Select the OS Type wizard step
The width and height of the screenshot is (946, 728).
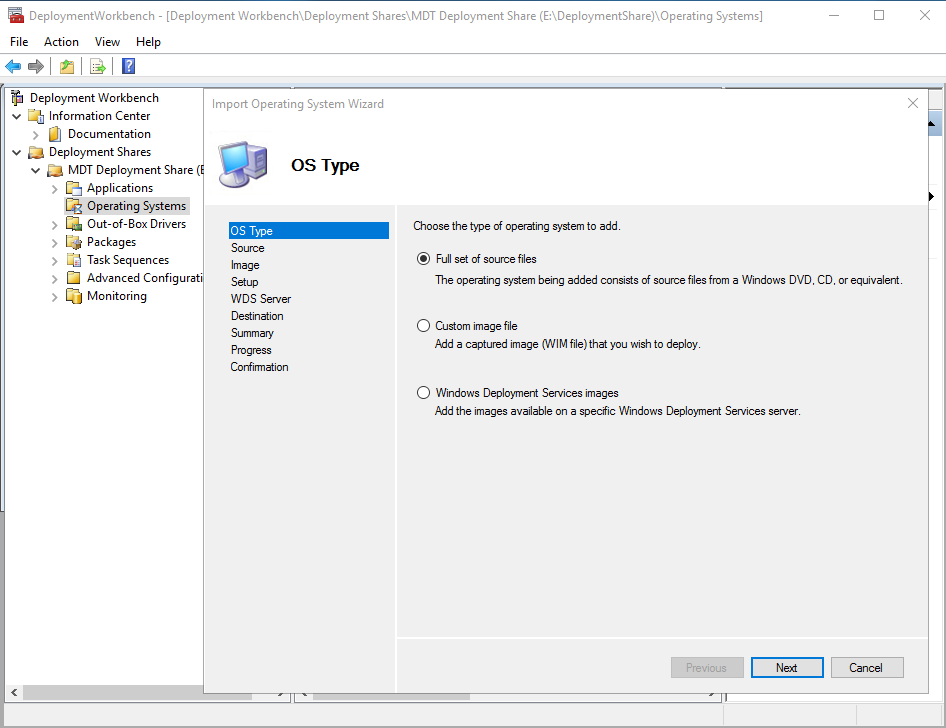click(308, 230)
